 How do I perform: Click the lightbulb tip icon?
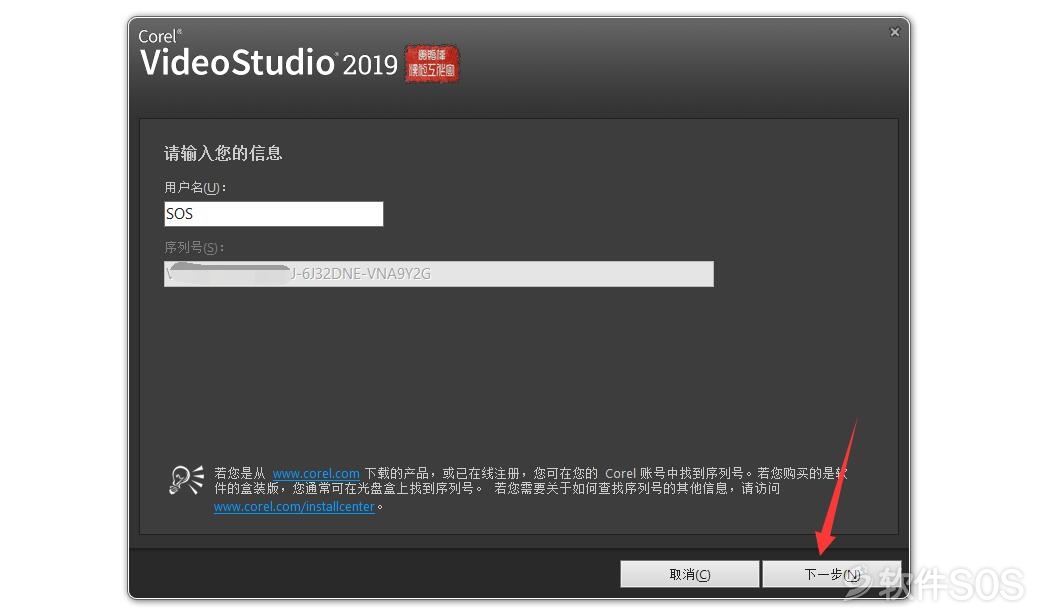[186, 480]
